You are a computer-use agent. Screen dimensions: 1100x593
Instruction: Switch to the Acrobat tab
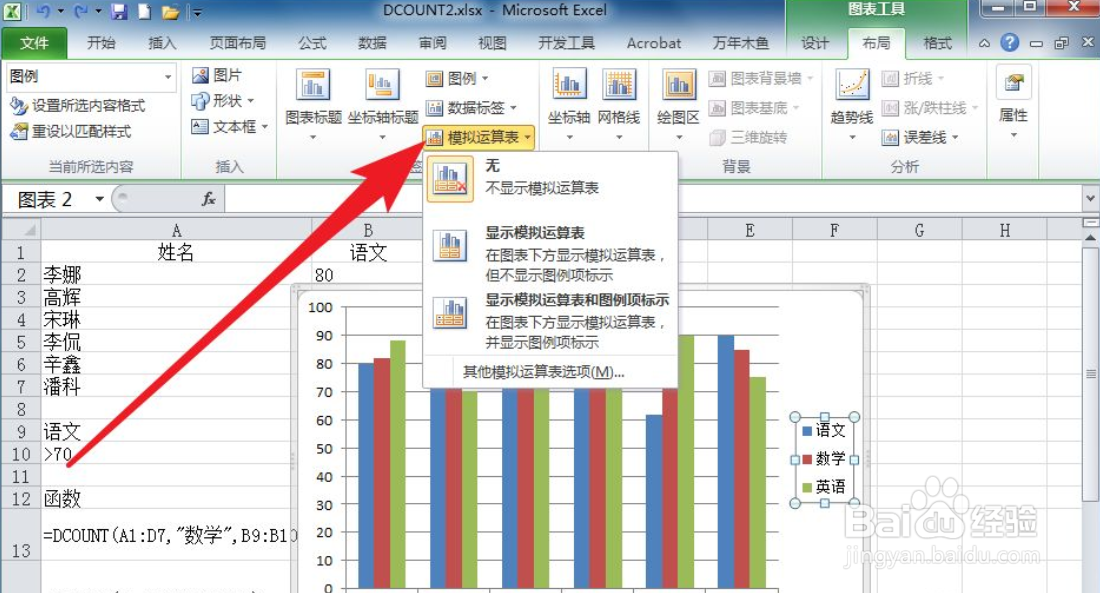654,44
